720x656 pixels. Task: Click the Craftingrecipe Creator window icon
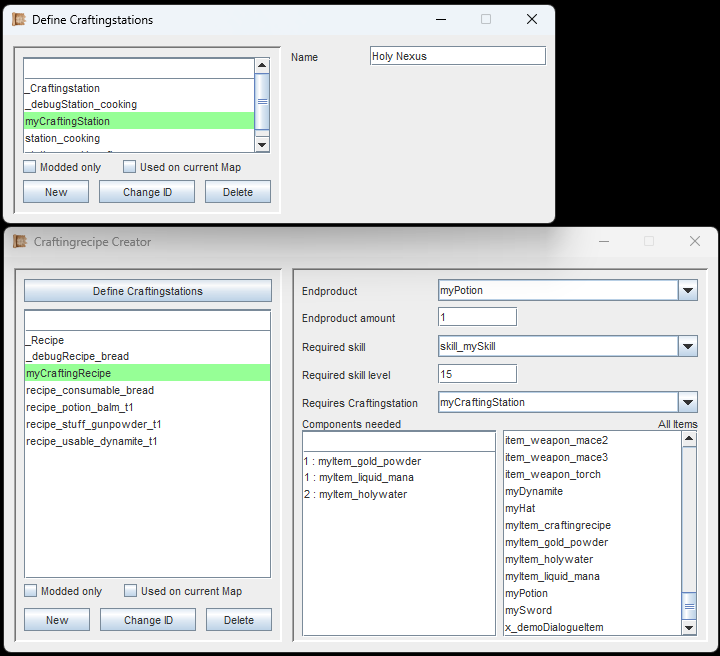point(19,241)
